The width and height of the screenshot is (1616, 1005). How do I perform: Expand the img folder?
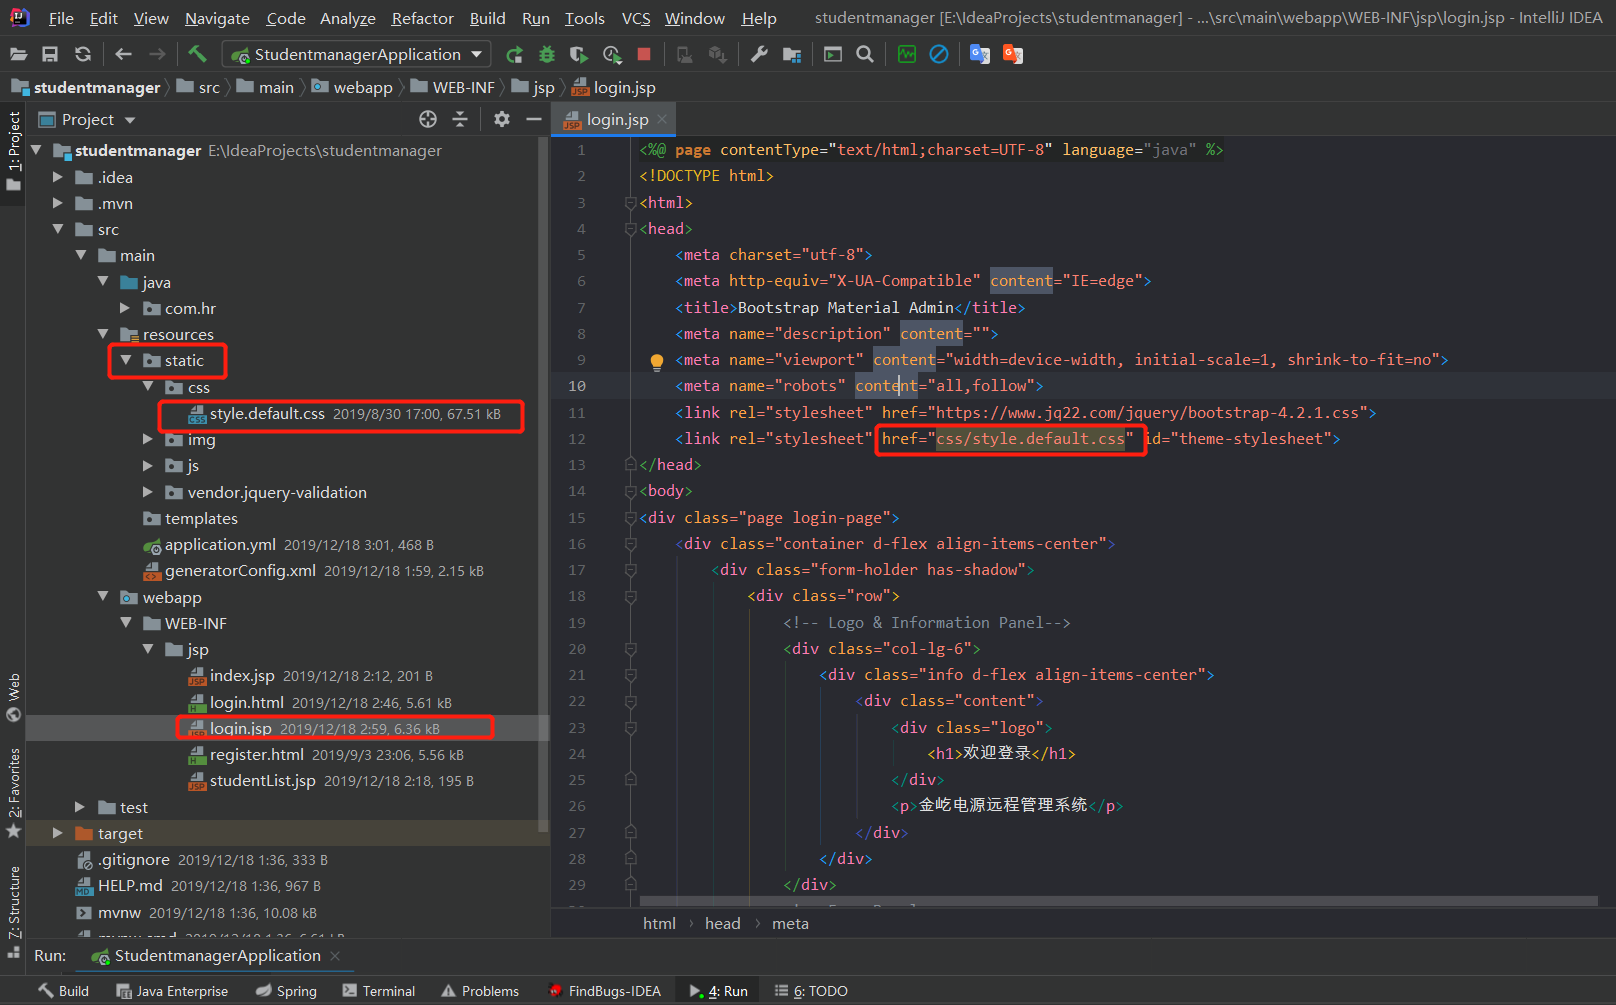148,439
